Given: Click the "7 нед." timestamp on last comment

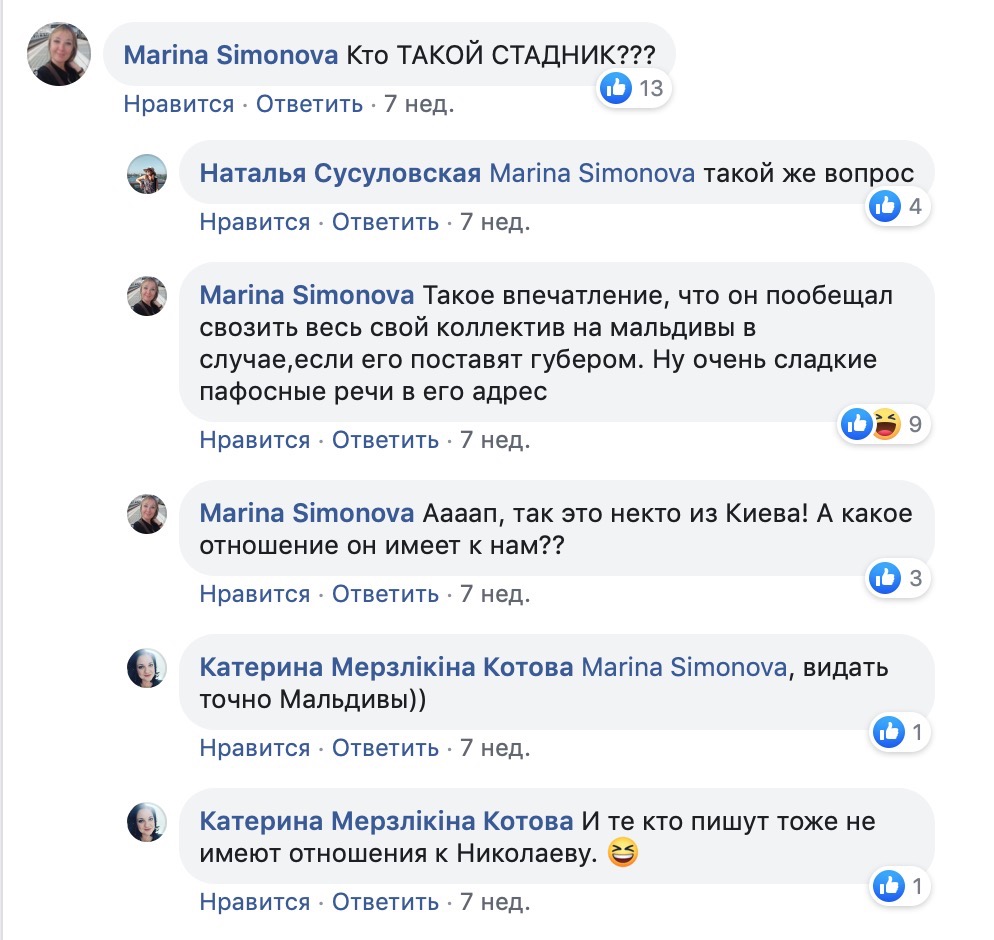Looking at the screenshot, I should tap(495, 902).
